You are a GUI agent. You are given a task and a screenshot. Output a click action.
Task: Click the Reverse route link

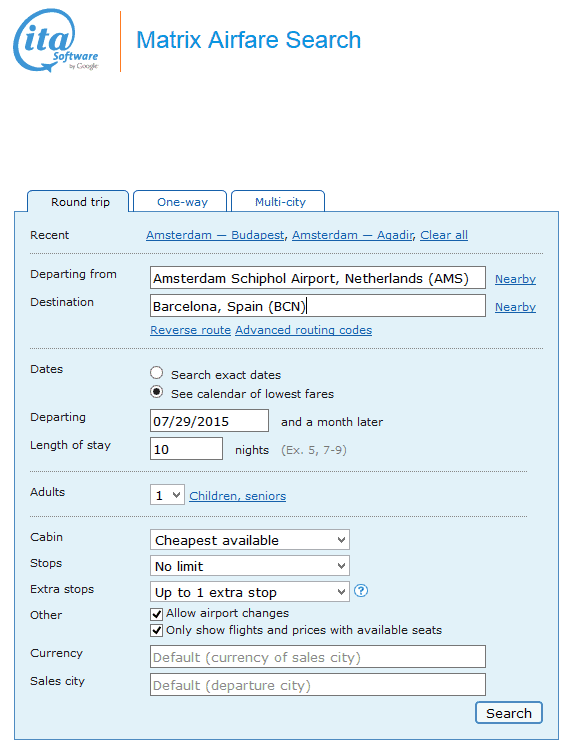pos(191,330)
